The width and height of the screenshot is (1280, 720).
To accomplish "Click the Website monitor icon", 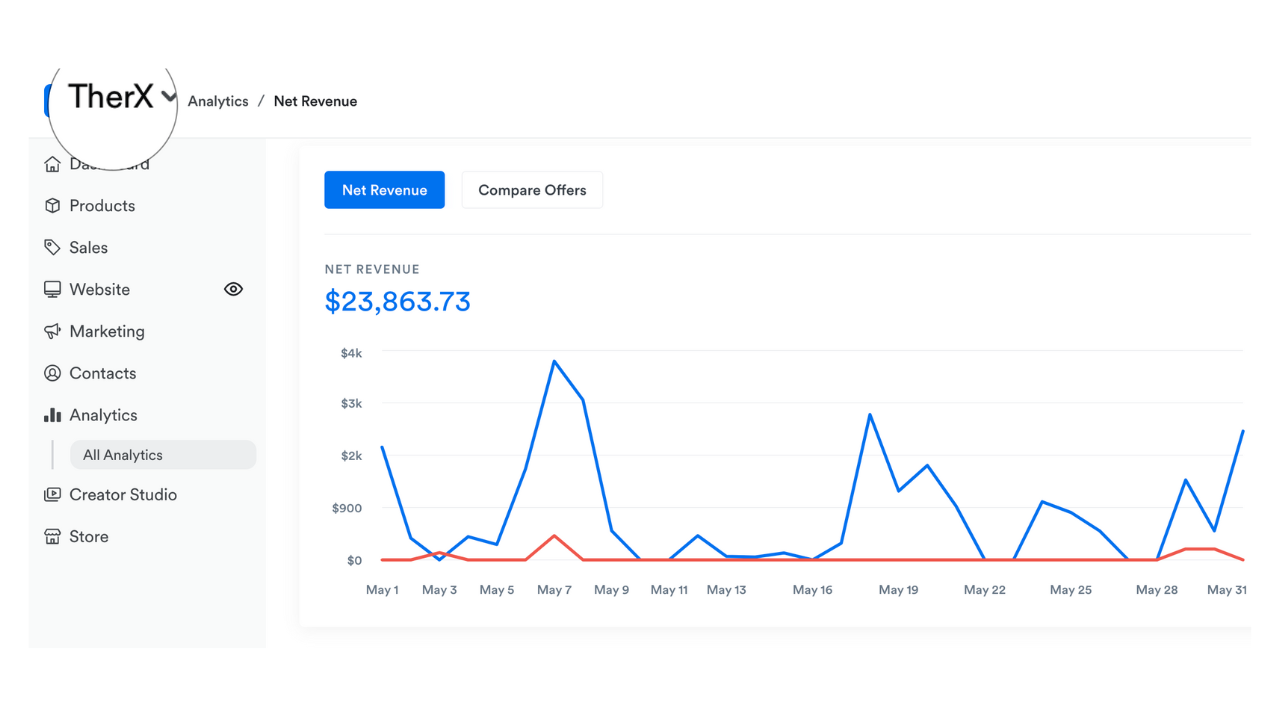I will tap(53, 289).
